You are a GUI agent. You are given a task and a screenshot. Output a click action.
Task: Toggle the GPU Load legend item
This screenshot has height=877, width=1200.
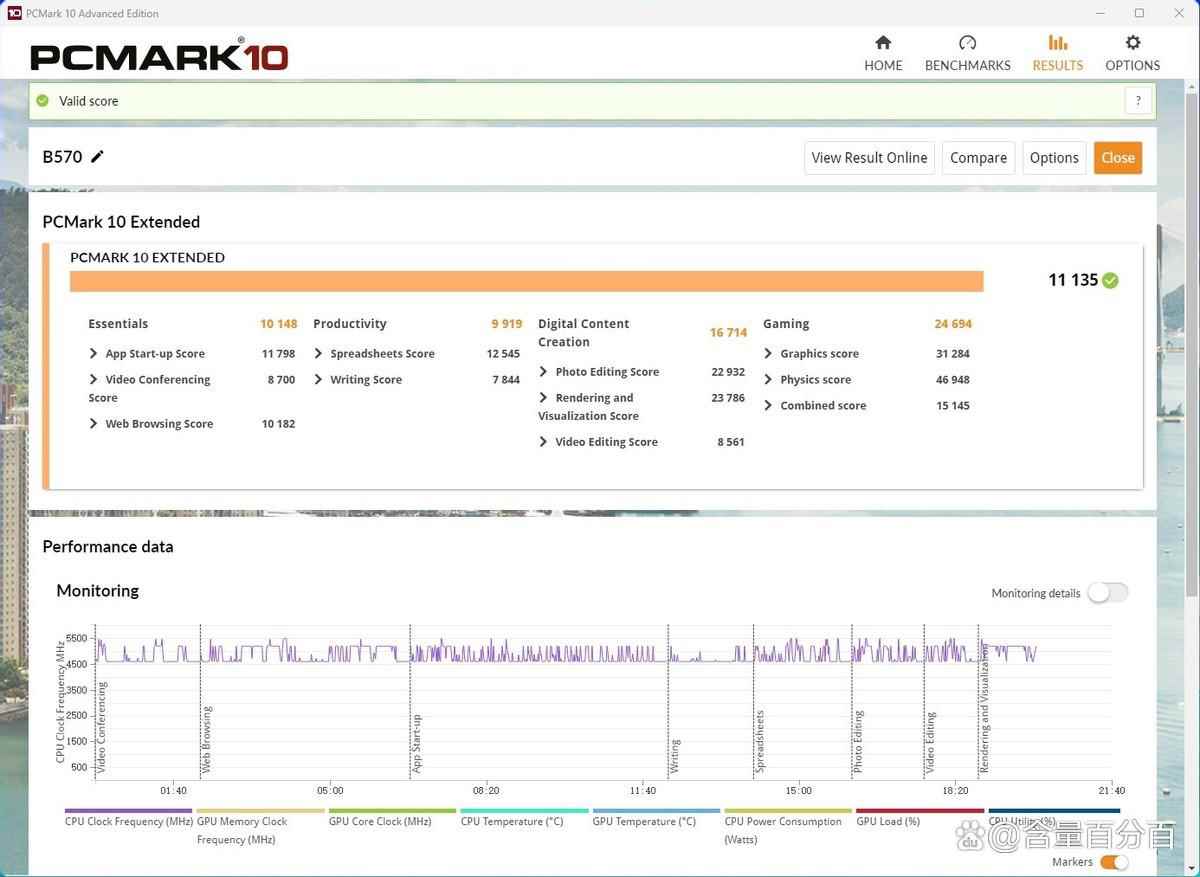(x=887, y=821)
